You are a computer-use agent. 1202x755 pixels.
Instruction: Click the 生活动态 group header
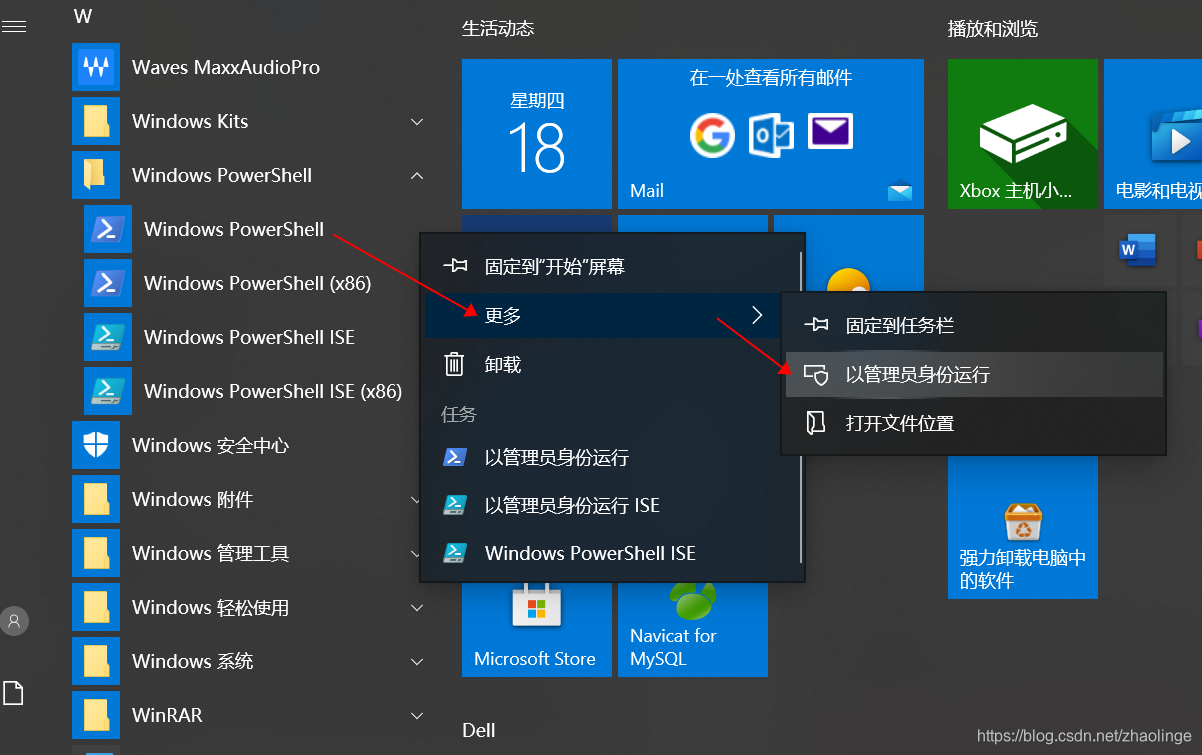[x=498, y=29]
